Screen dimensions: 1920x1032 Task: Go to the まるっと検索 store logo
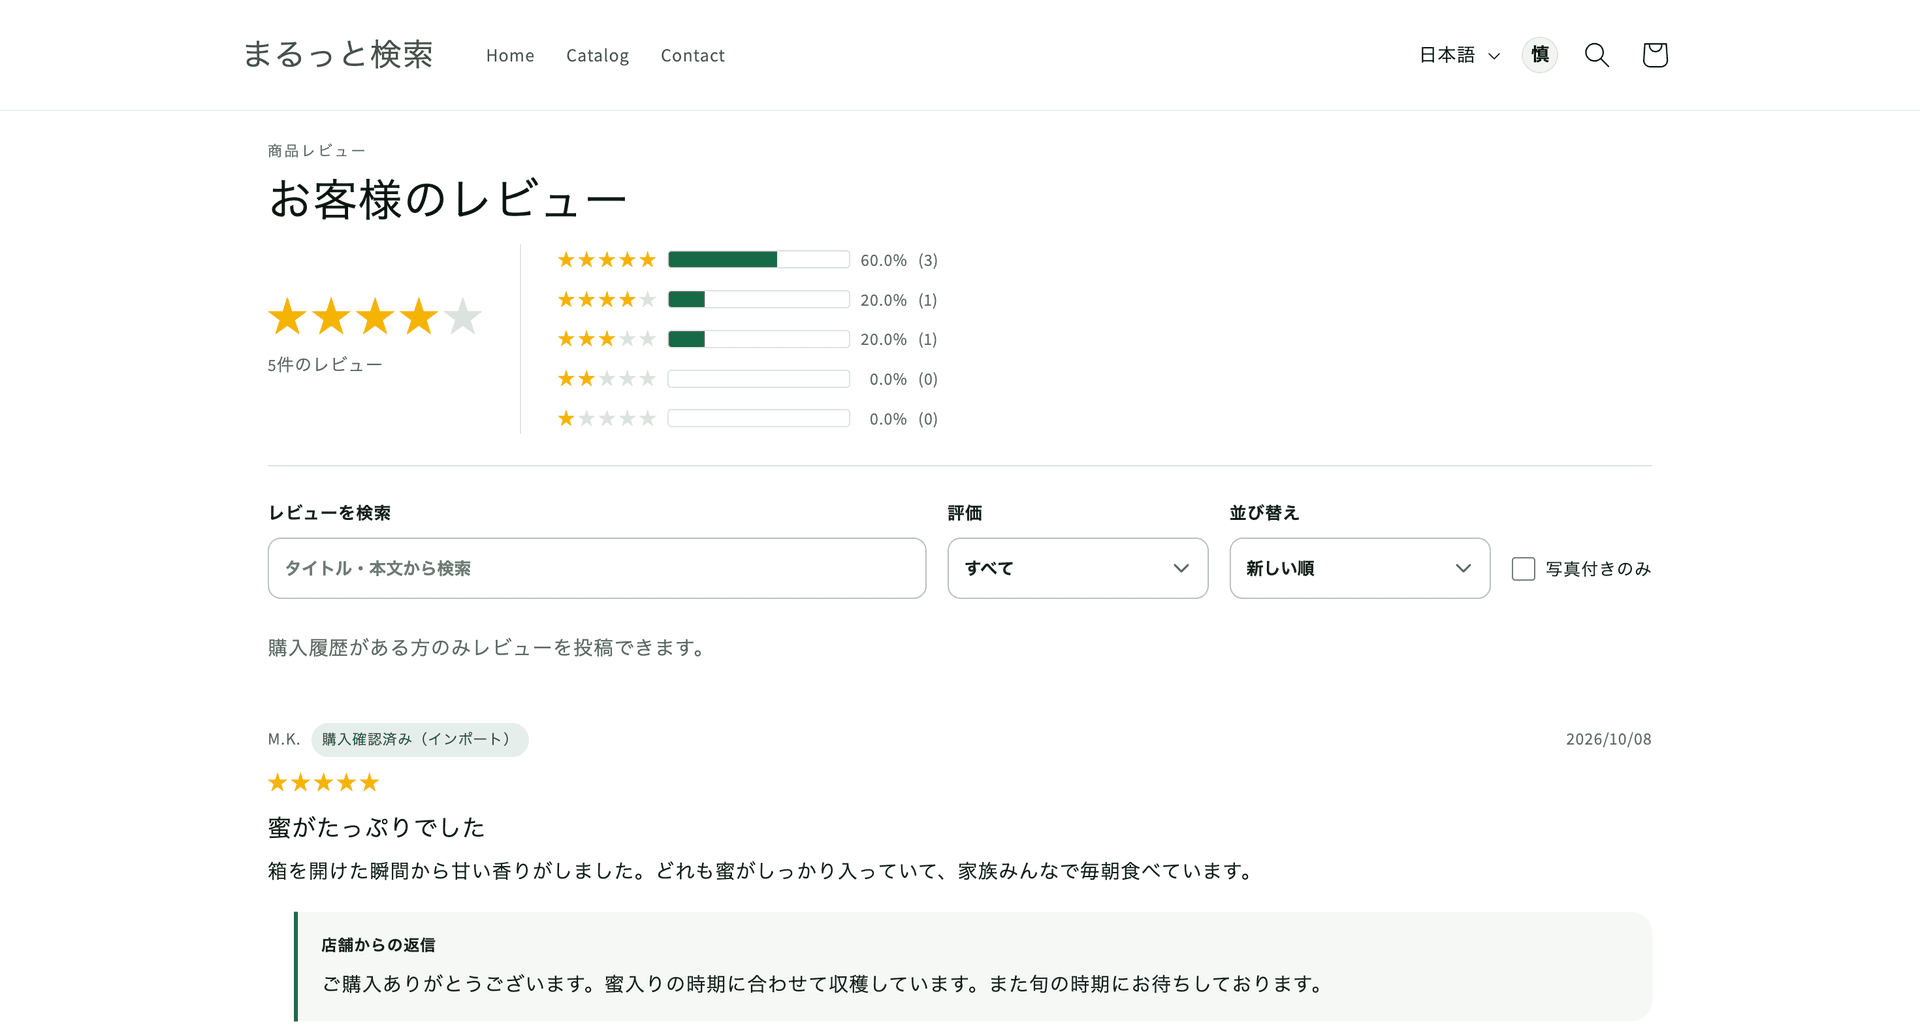[x=338, y=54]
